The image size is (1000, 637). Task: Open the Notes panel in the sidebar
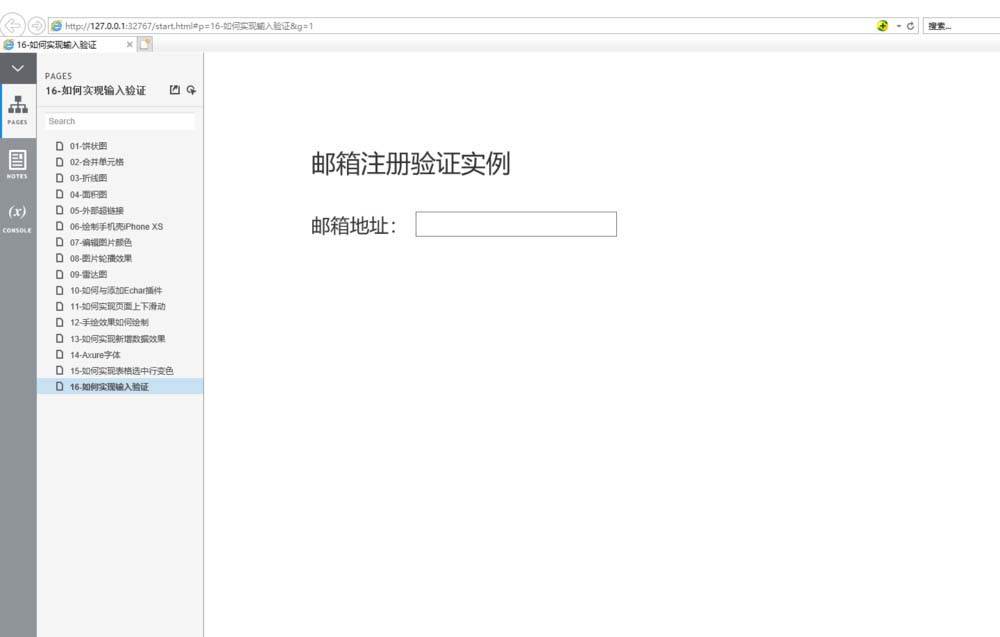pyautogui.click(x=17, y=163)
